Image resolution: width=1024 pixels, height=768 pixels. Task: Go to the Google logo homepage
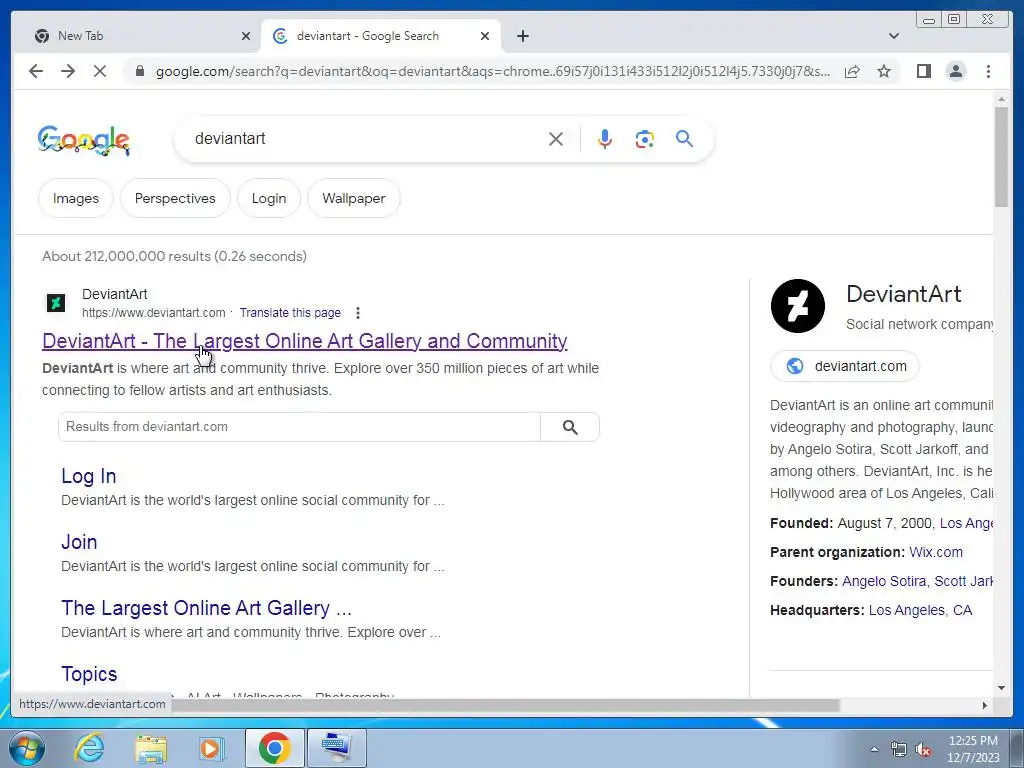click(x=84, y=140)
